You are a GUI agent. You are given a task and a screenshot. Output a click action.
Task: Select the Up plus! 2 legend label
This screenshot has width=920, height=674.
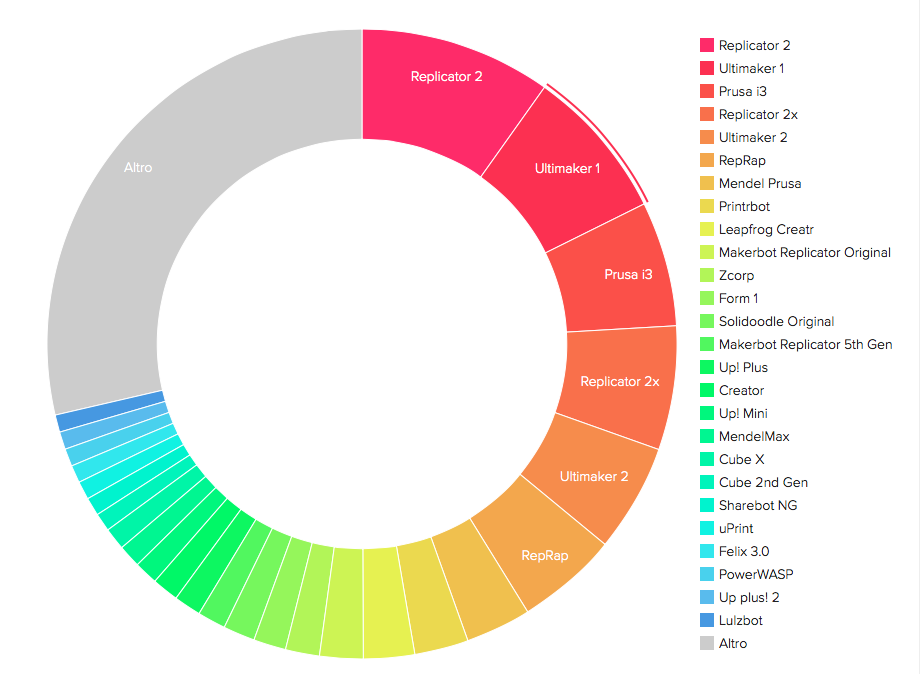point(749,597)
